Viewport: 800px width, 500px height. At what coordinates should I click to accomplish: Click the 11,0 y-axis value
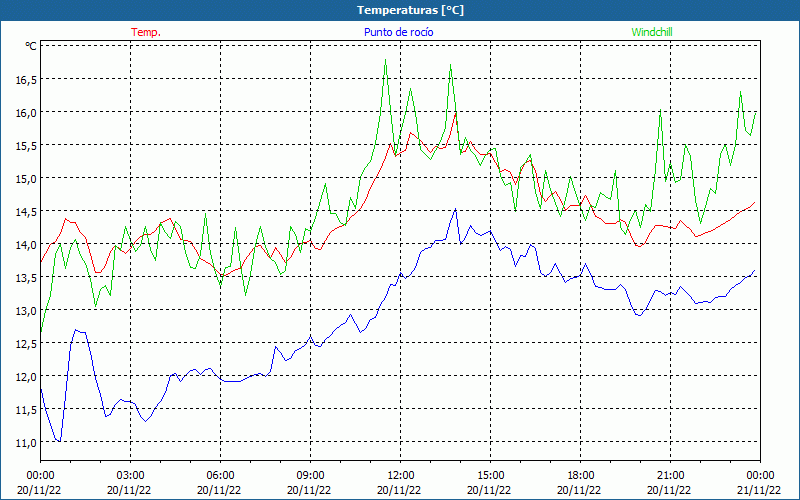[x=26, y=443]
